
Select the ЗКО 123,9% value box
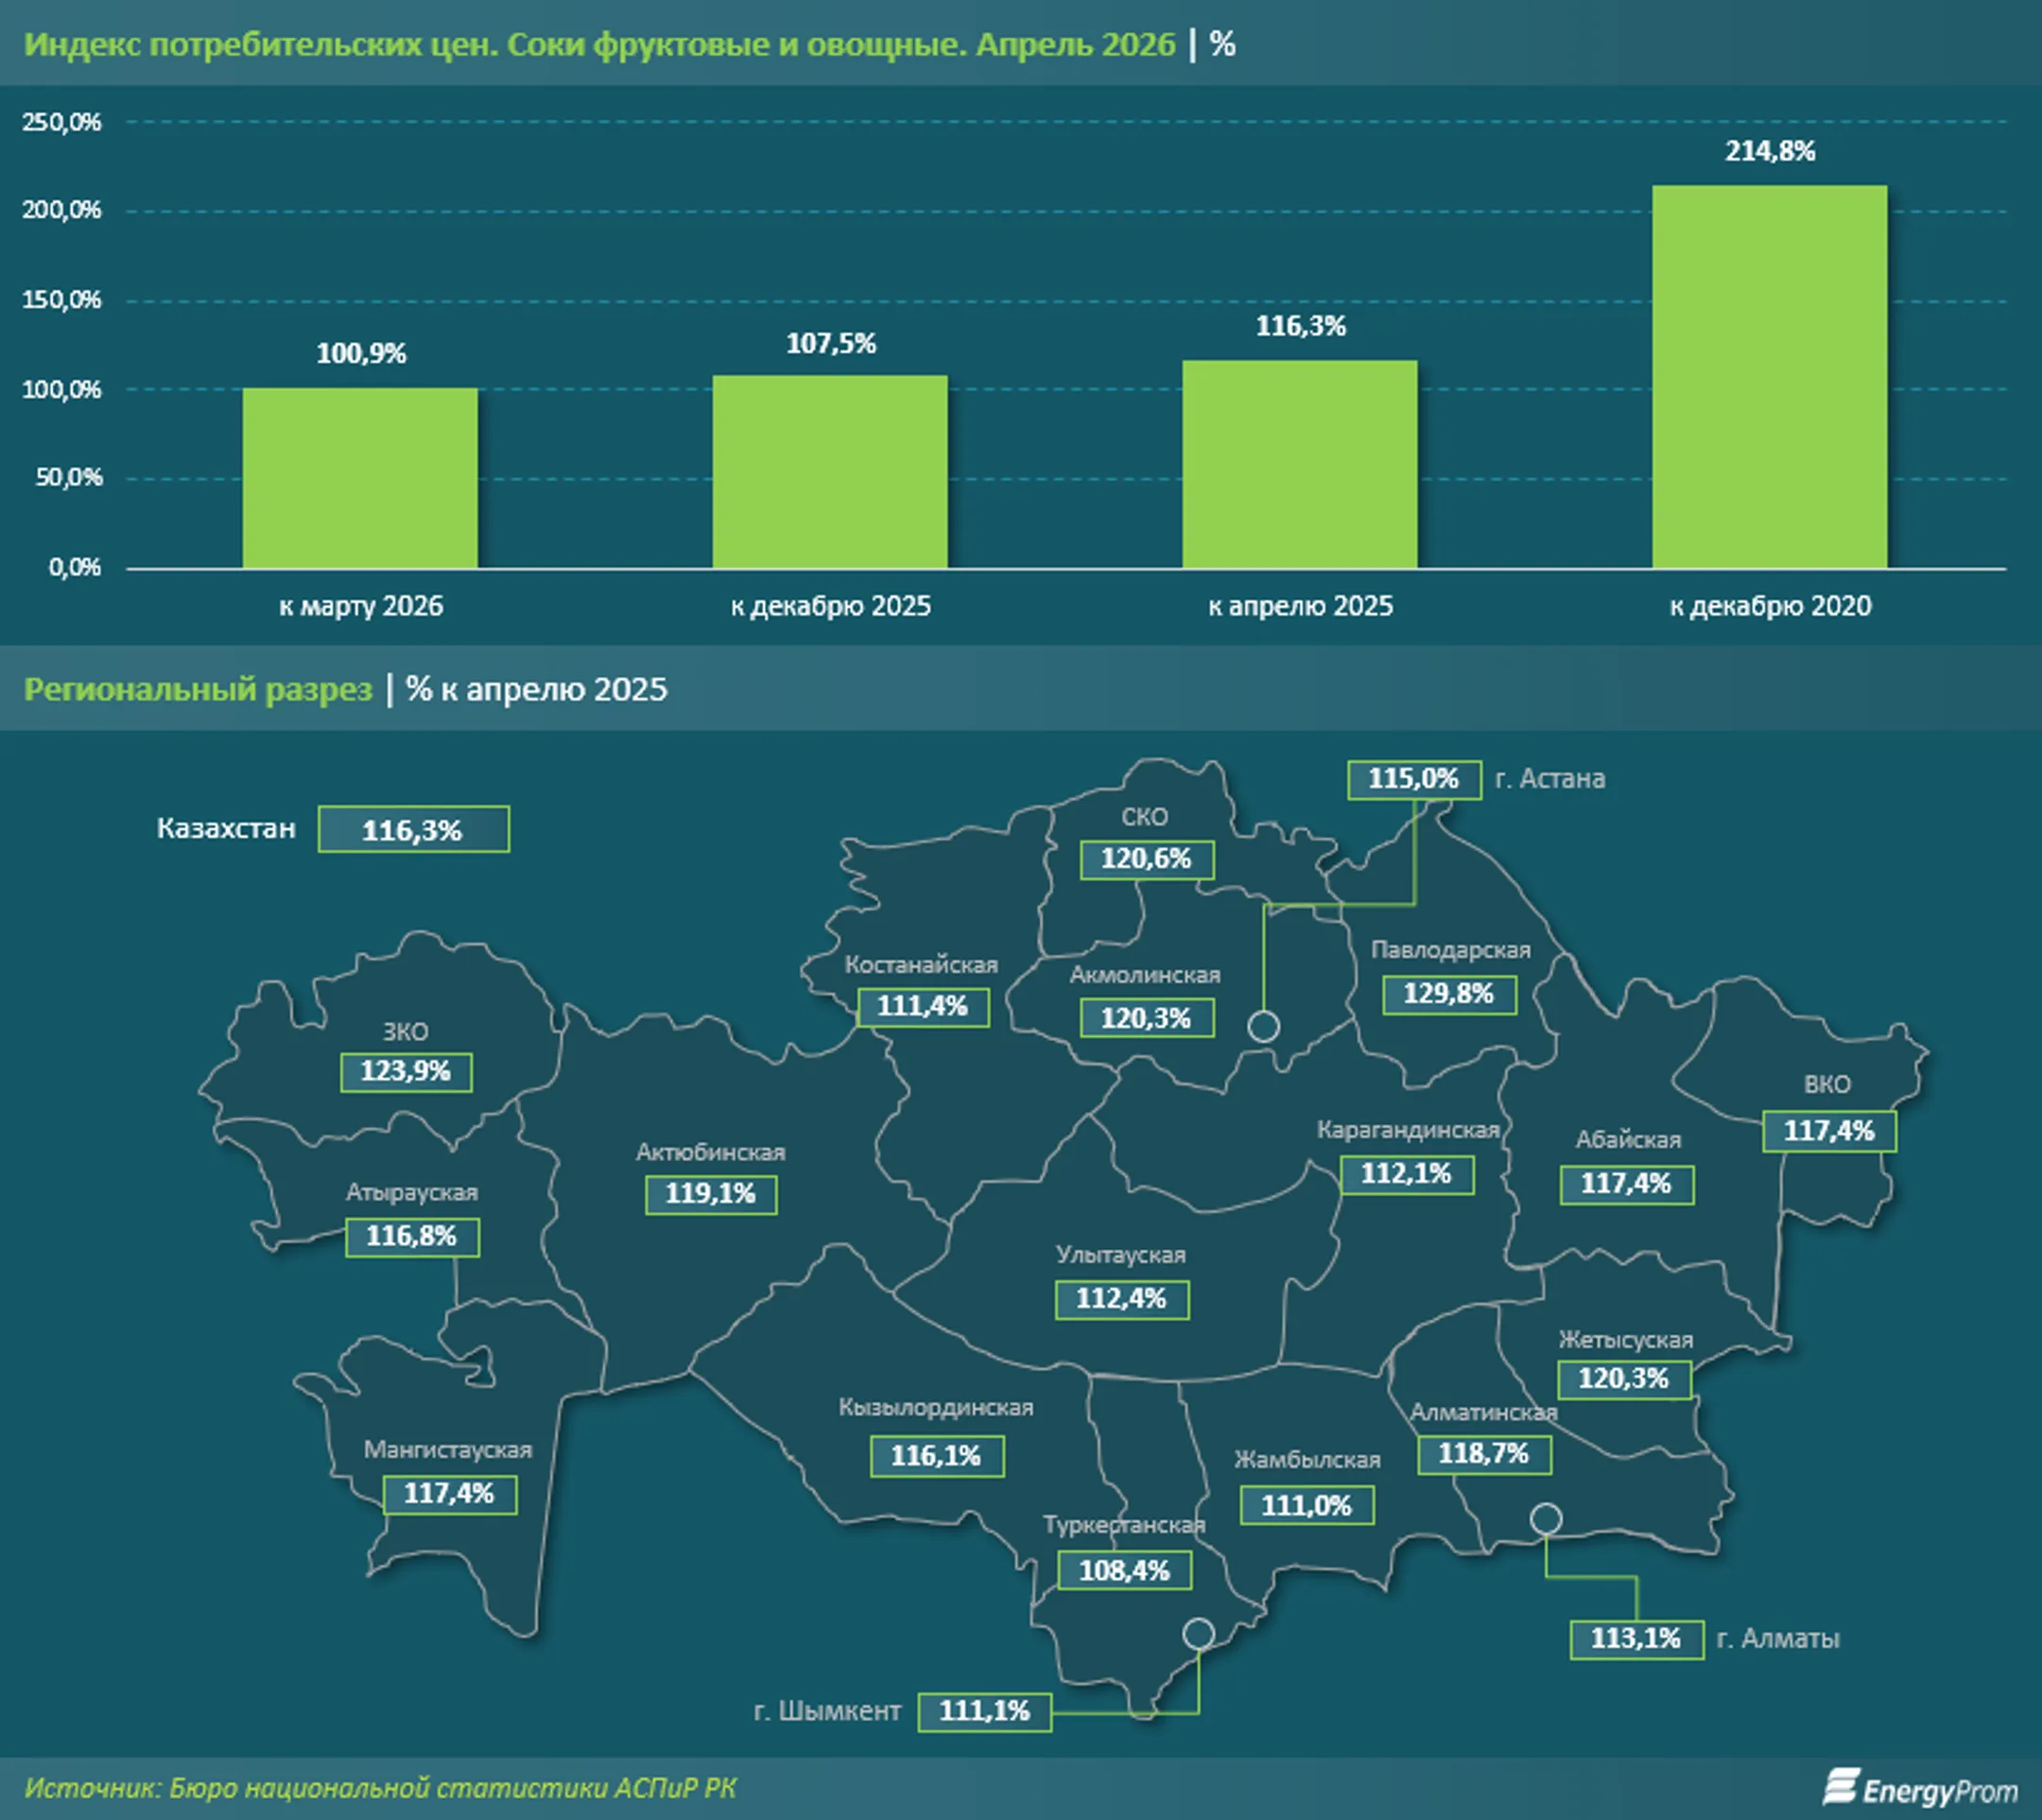[406, 1072]
